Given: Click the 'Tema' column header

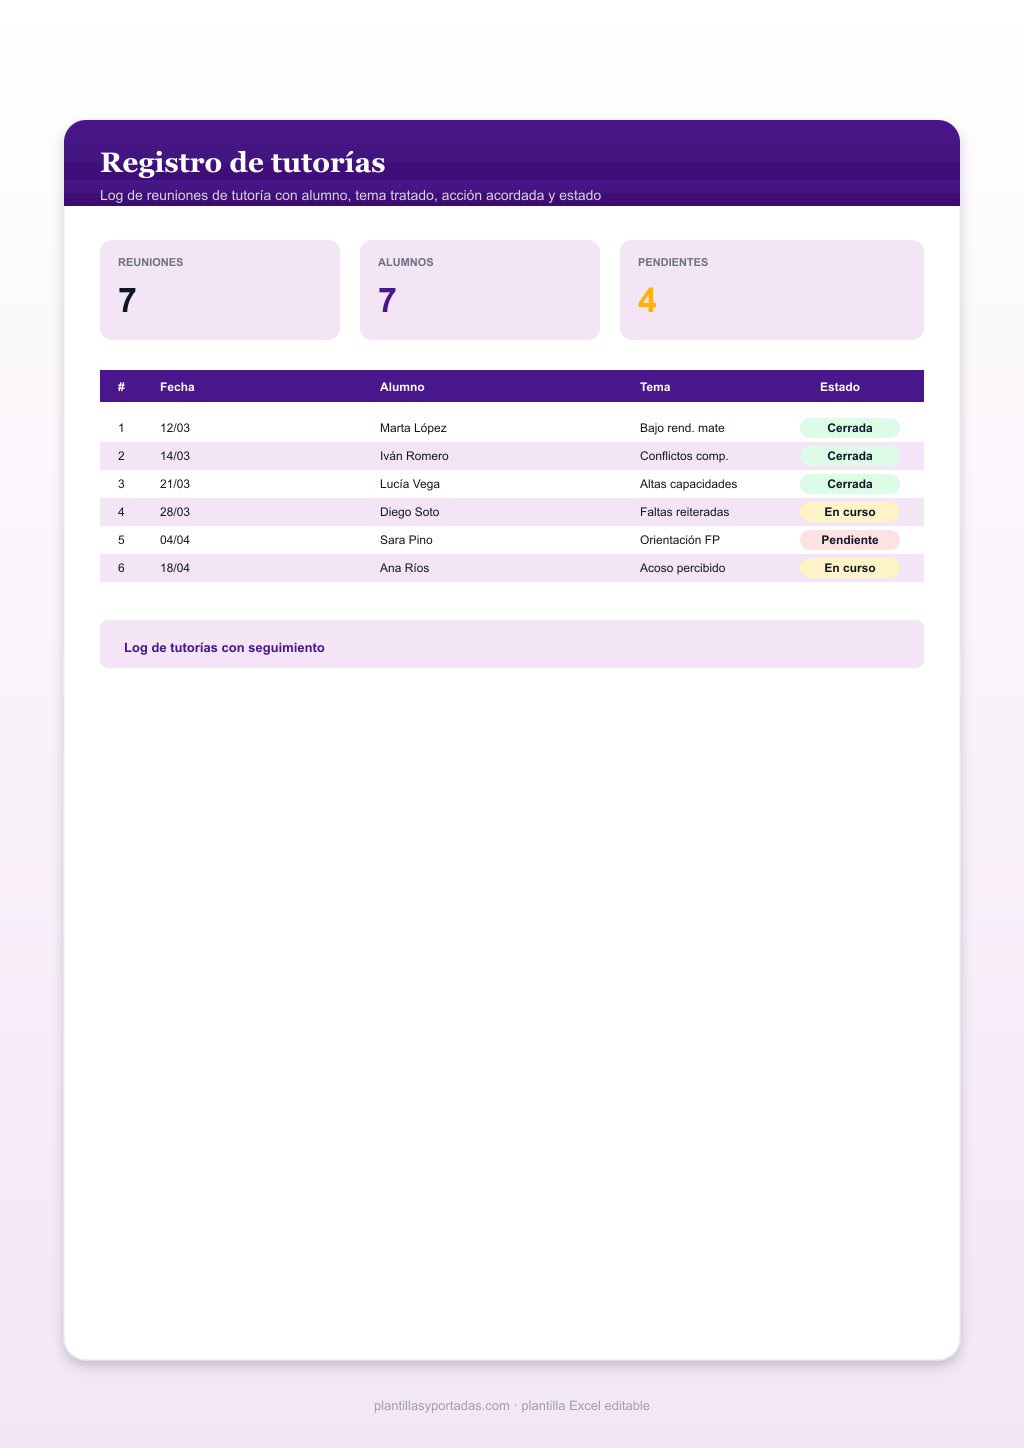Looking at the screenshot, I should point(655,387).
